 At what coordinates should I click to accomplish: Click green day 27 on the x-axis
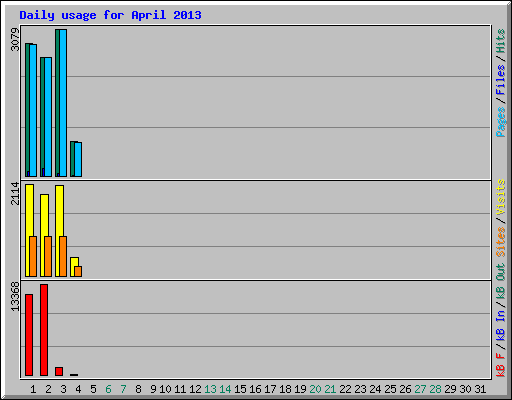pos(420,389)
